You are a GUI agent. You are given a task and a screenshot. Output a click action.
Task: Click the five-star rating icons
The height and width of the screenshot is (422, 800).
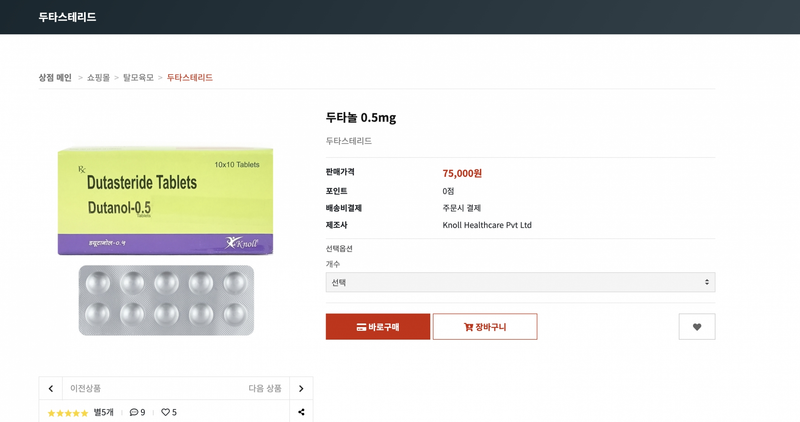[x=68, y=412]
